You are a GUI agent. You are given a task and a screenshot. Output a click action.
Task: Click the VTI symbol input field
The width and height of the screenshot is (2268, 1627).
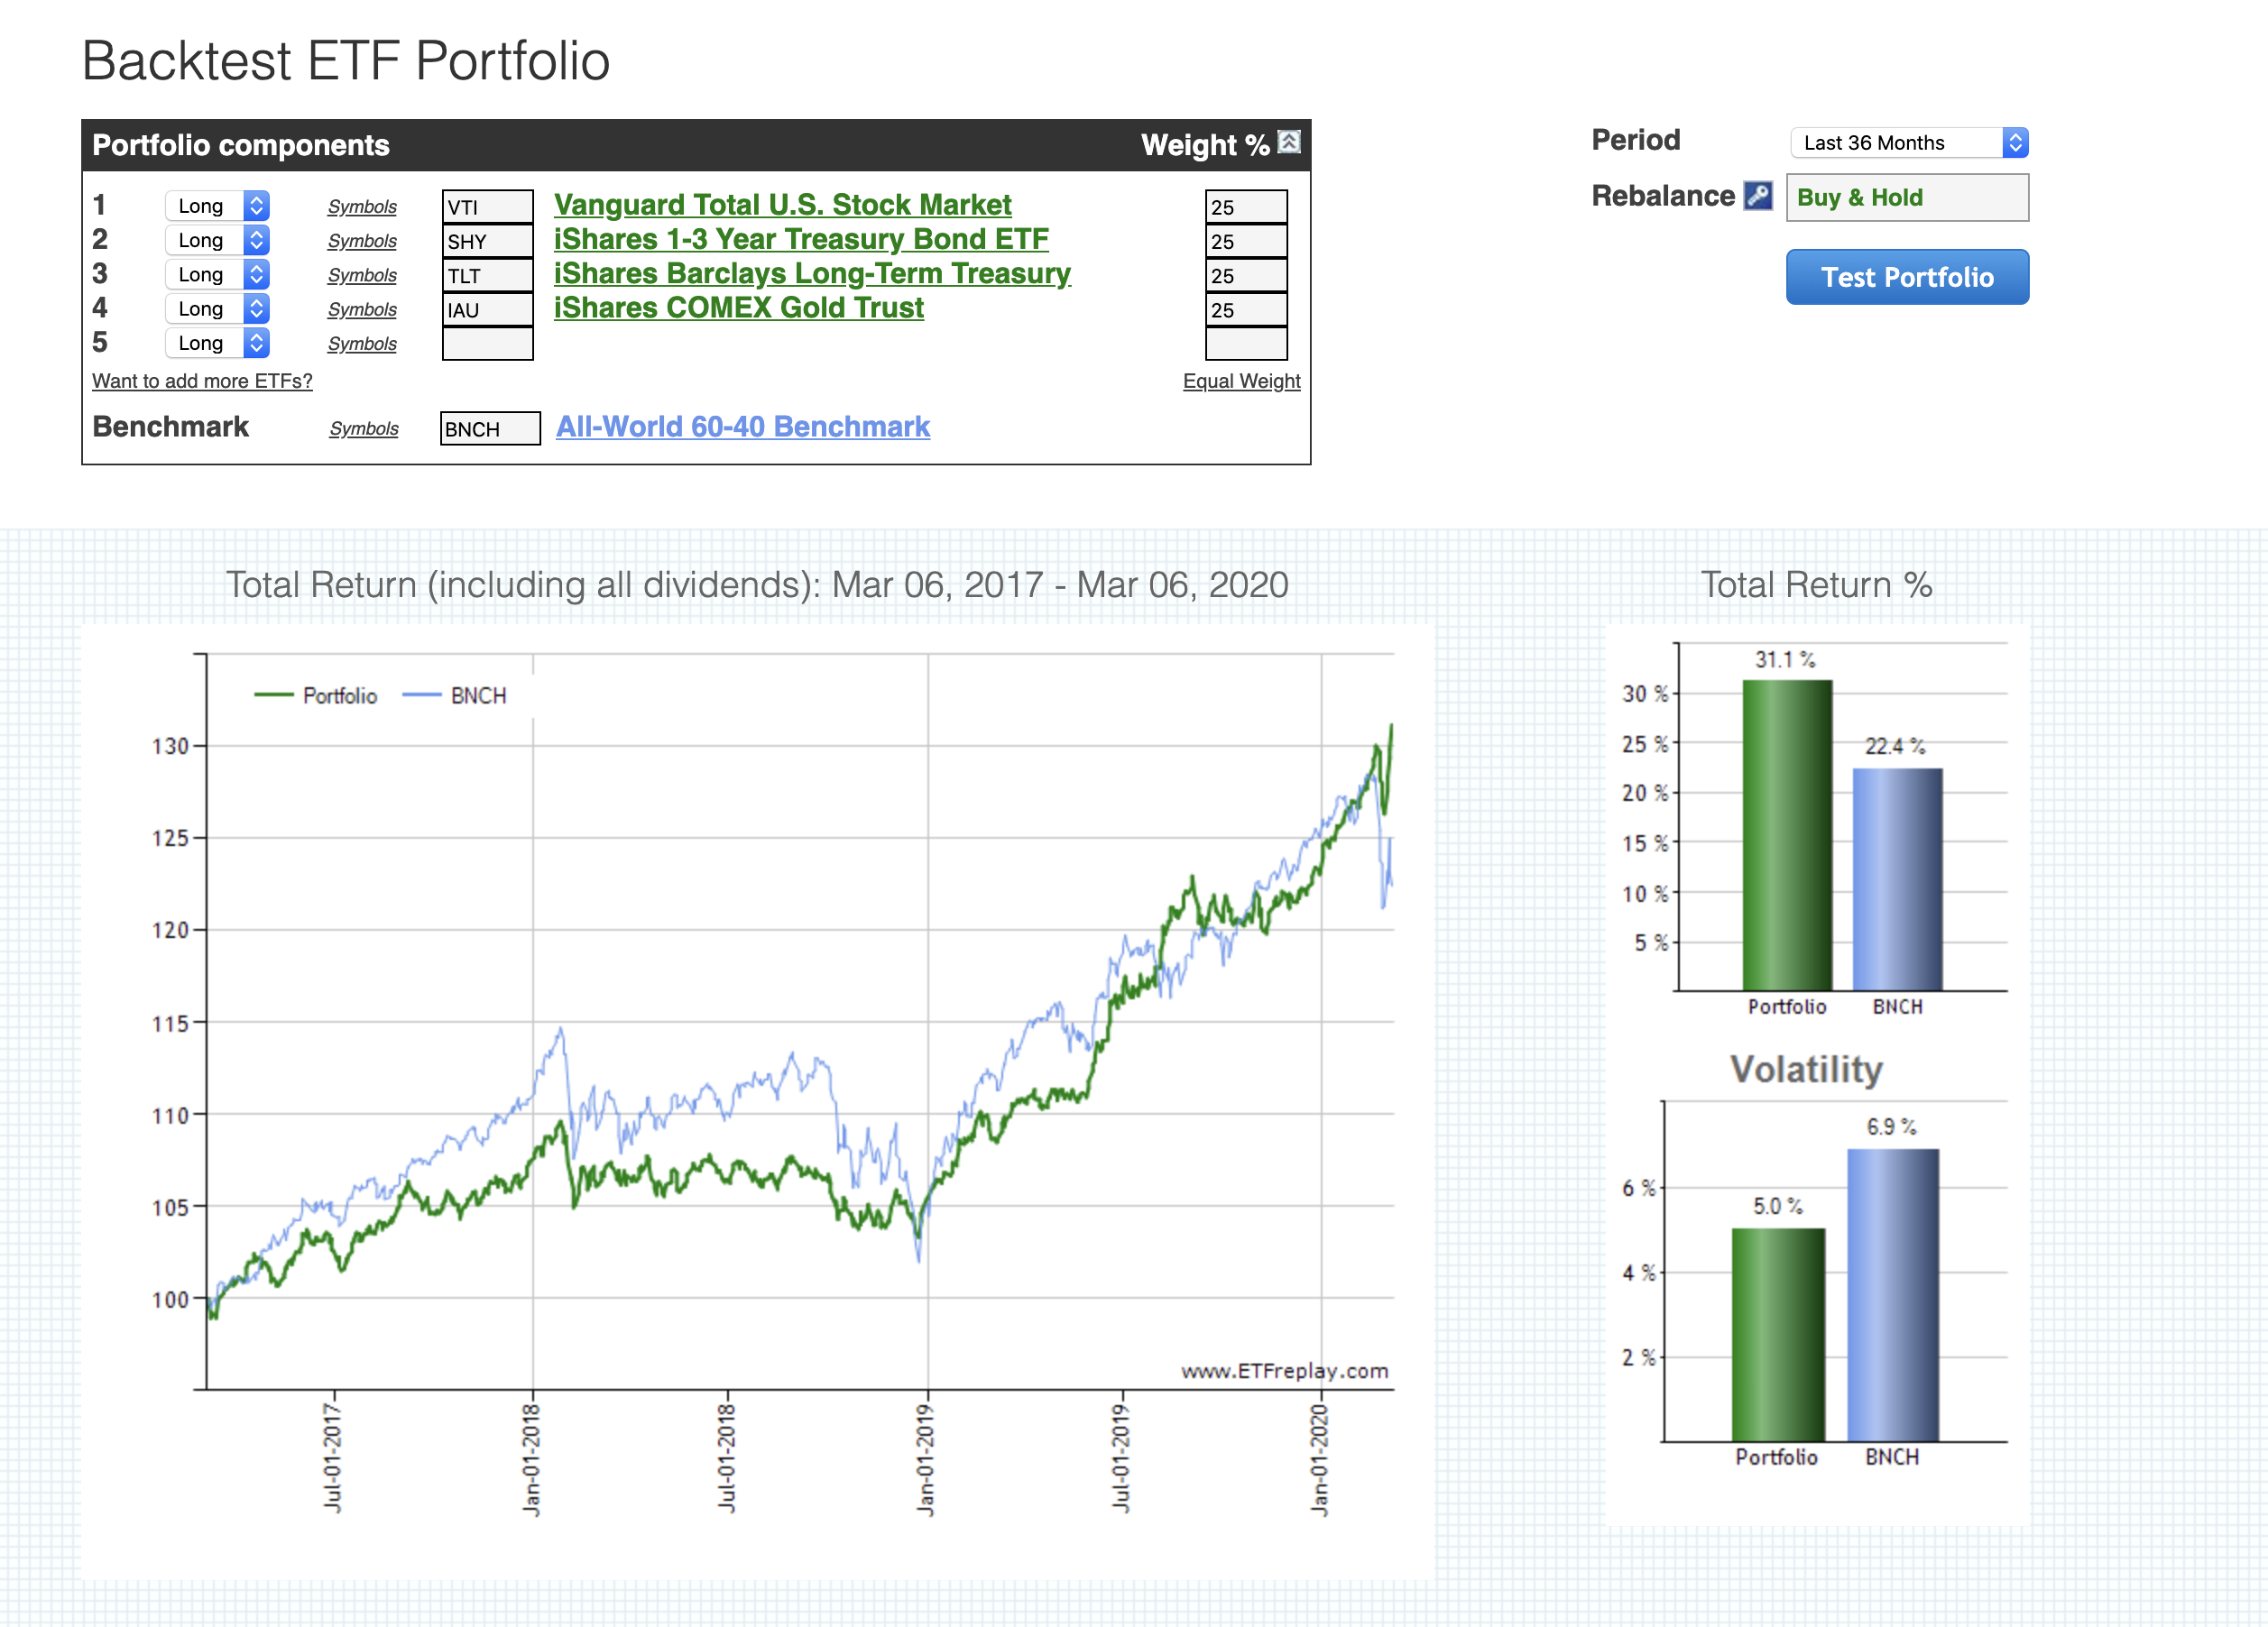[x=488, y=207]
